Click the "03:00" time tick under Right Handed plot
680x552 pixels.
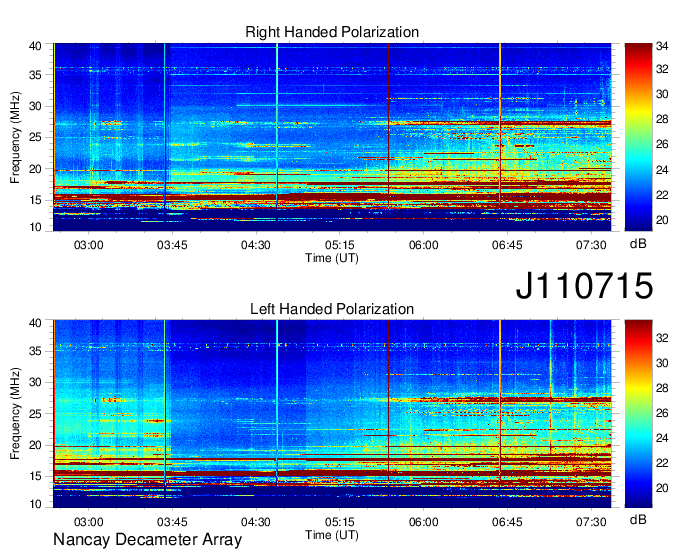point(88,245)
